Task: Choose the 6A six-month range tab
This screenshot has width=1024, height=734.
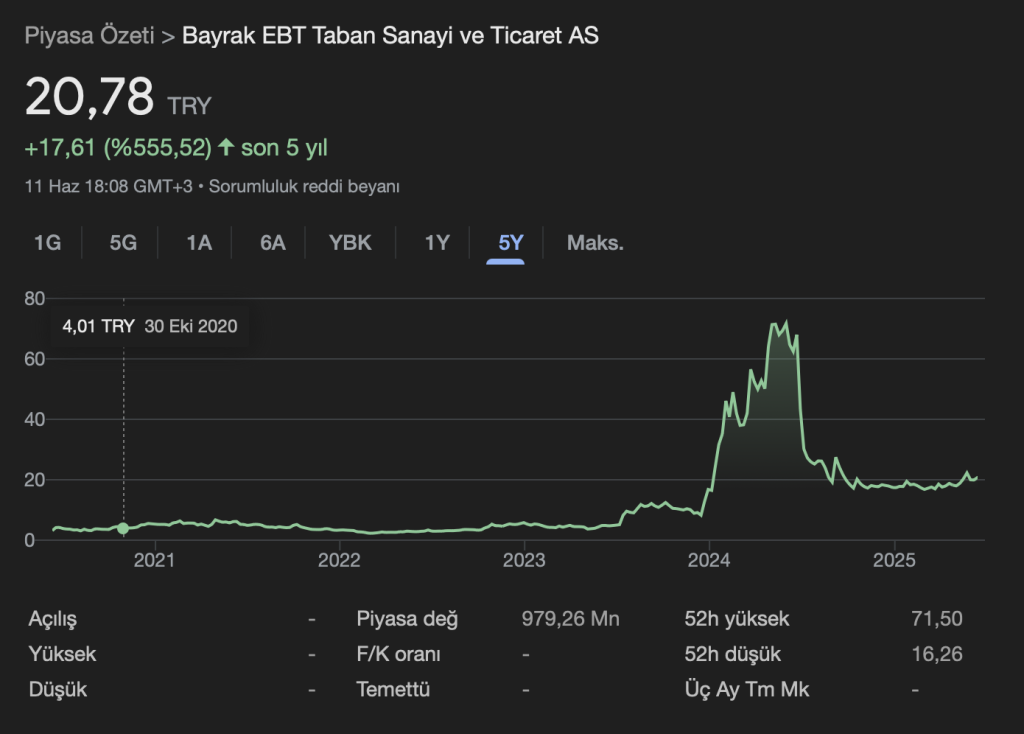Action: pyautogui.click(x=273, y=243)
